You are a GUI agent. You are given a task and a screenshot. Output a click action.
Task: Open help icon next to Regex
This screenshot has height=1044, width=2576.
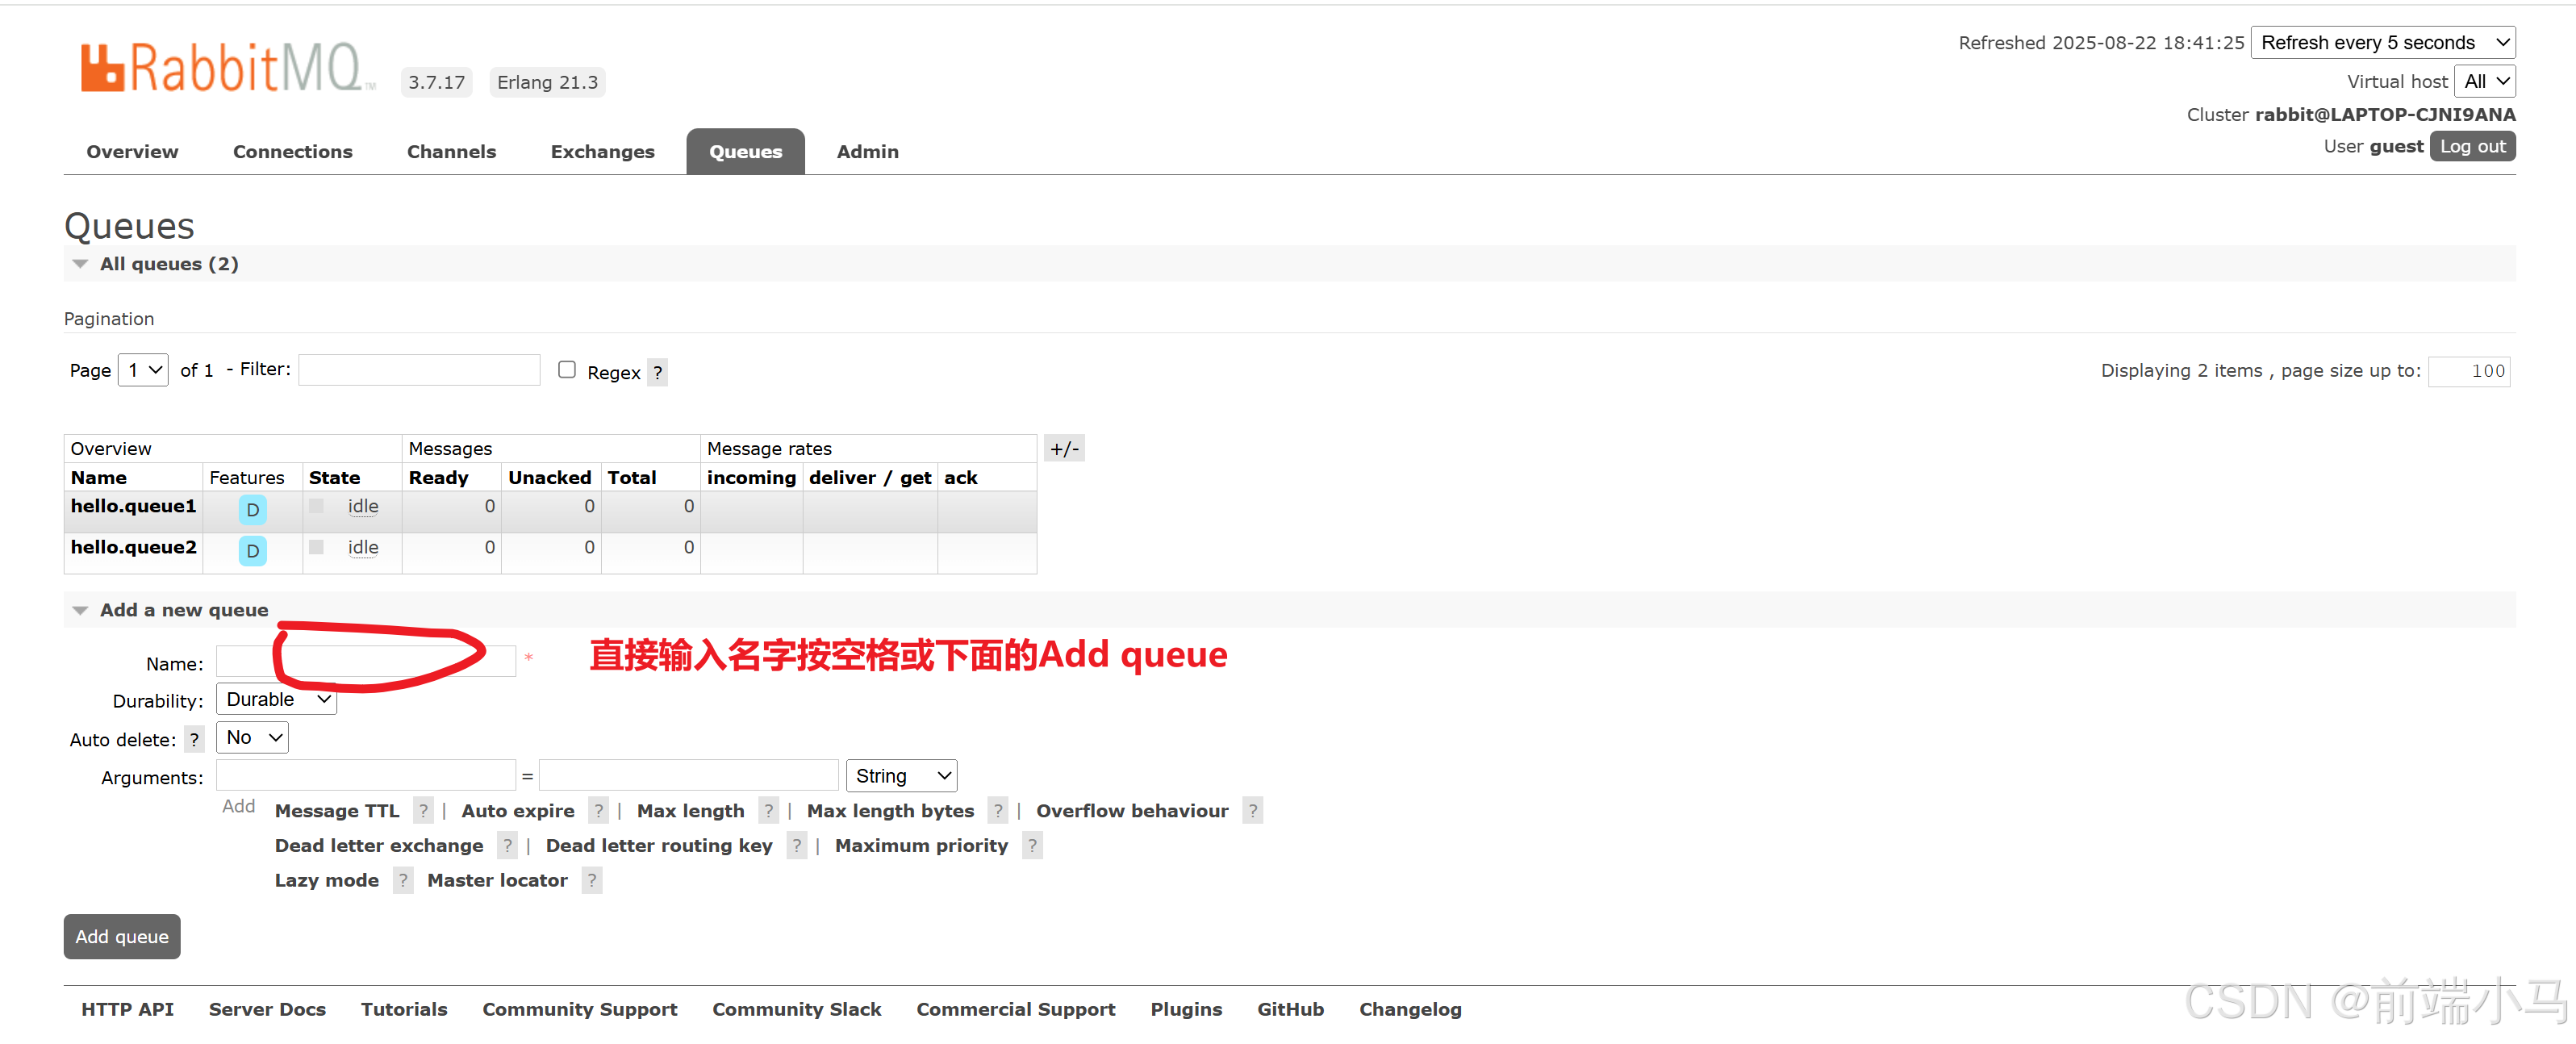pyautogui.click(x=657, y=373)
